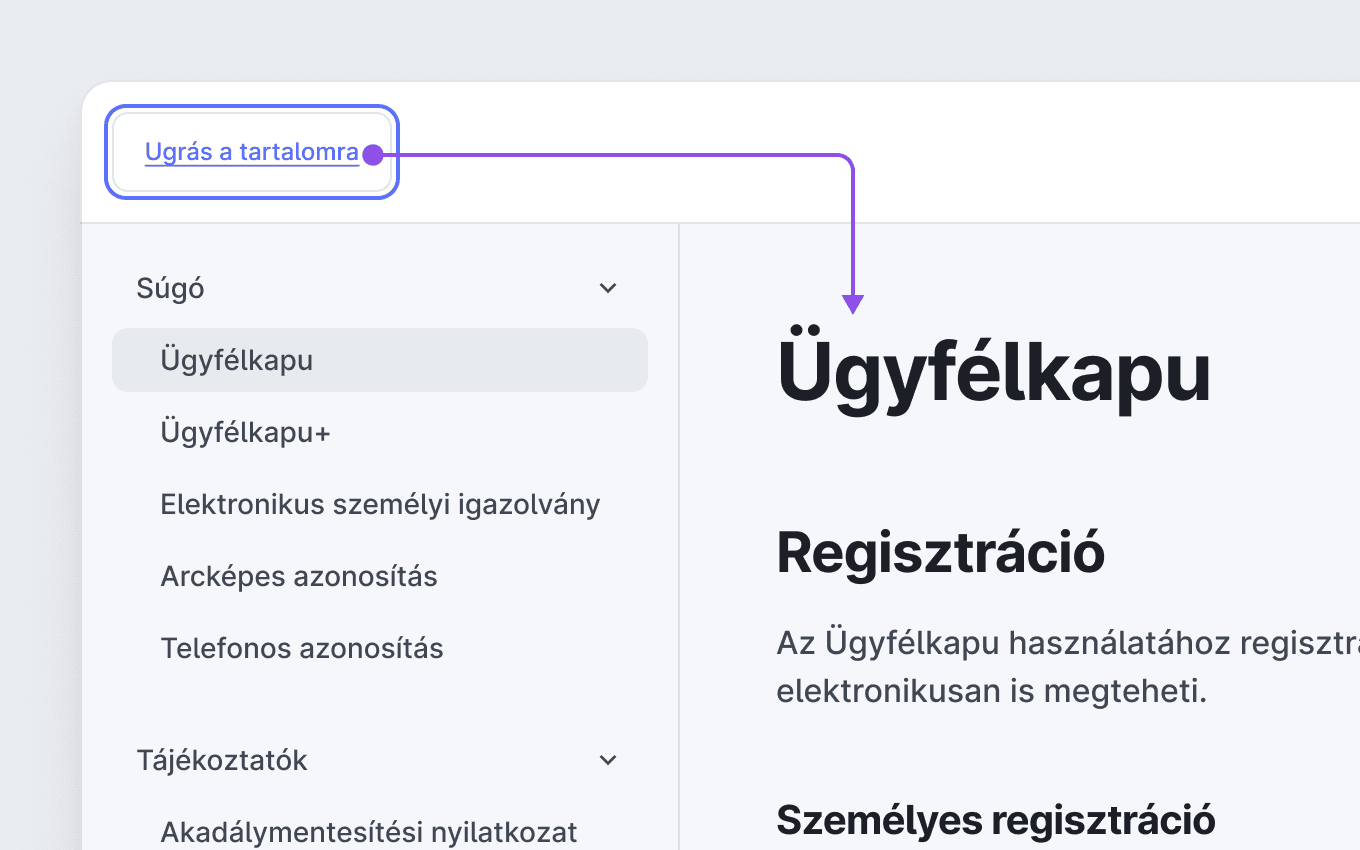Select Ügyfélkapu in the sidebar
The height and width of the screenshot is (850, 1360).
point(380,360)
